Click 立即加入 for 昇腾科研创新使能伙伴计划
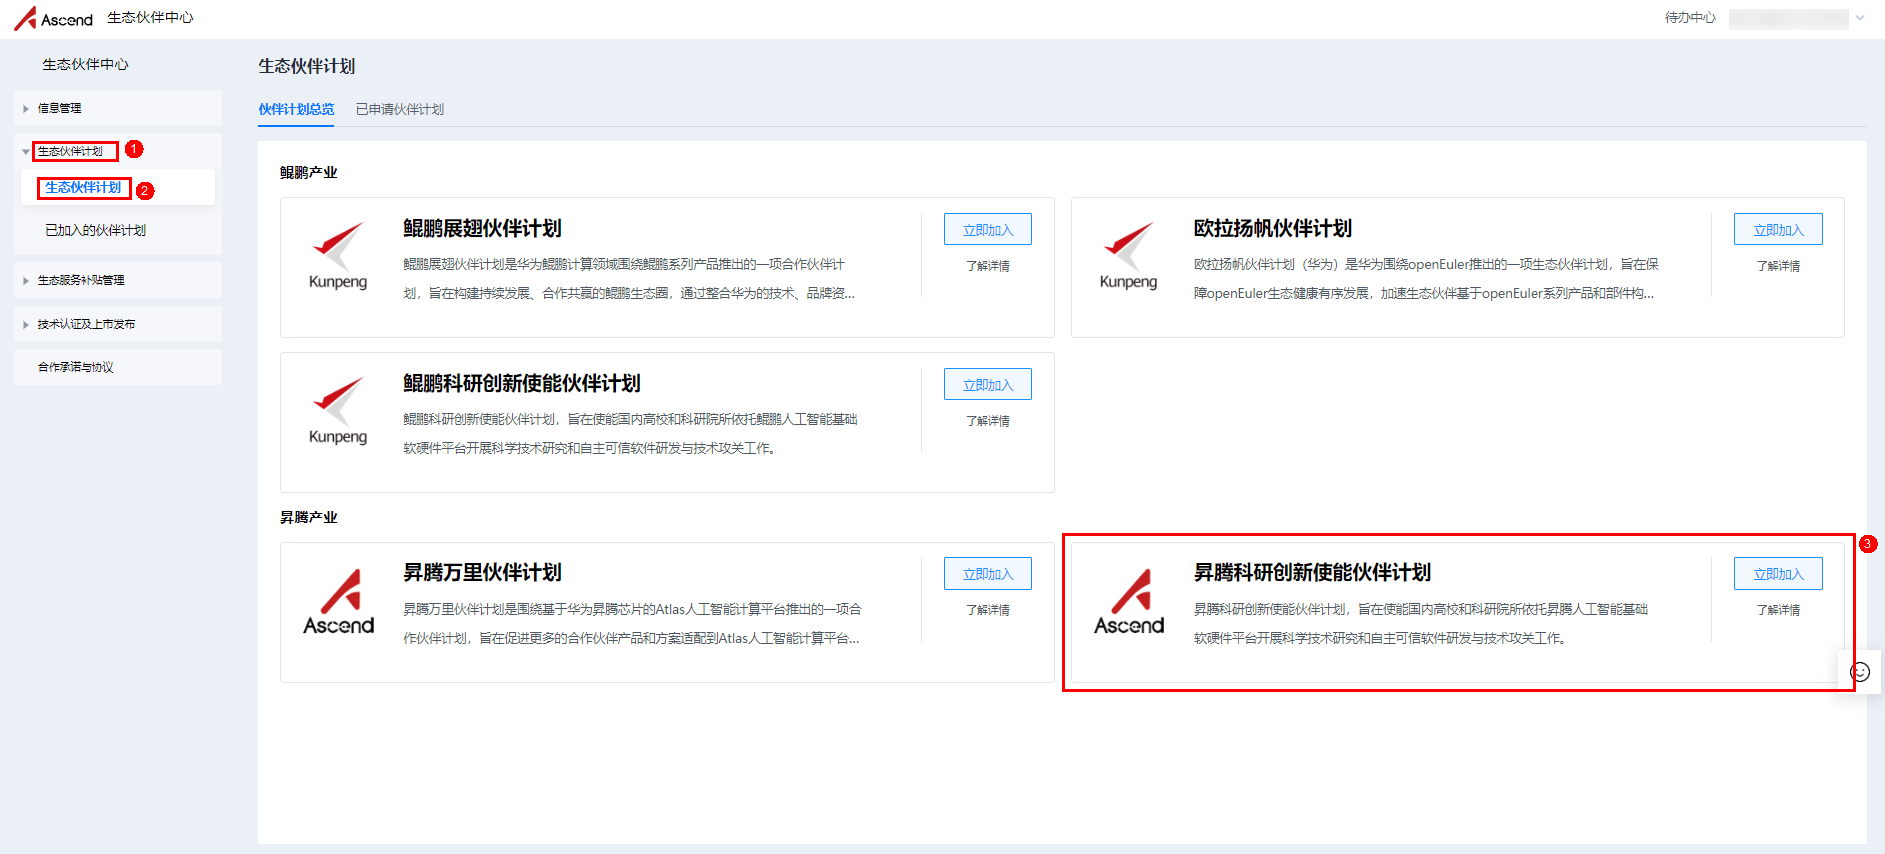The width and height of the screenshot is (1885, 854). tap(1778, 573)
